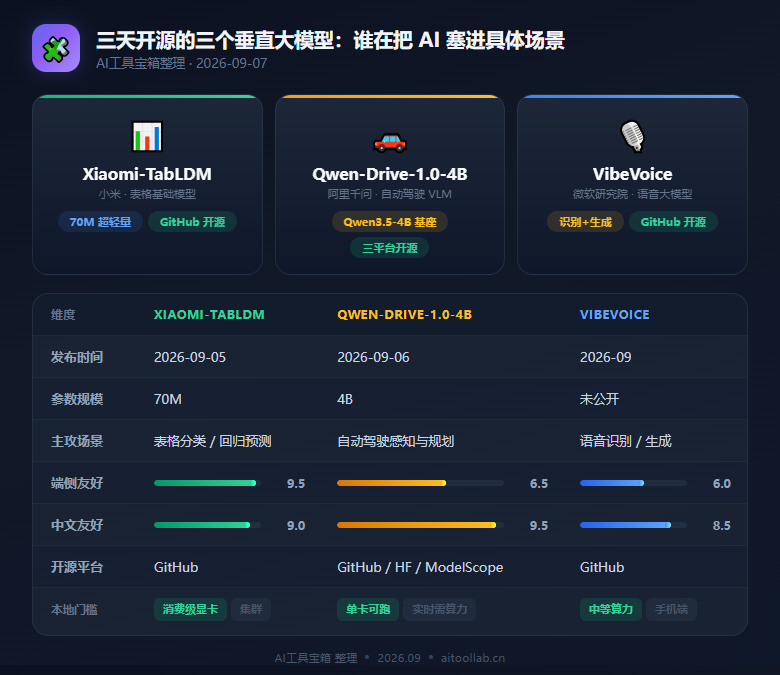This screenshot has width=780, height=675.
Task: Click 阿里千问 · 自动驾驶 VLM subtitle
Action: (390, 194)
